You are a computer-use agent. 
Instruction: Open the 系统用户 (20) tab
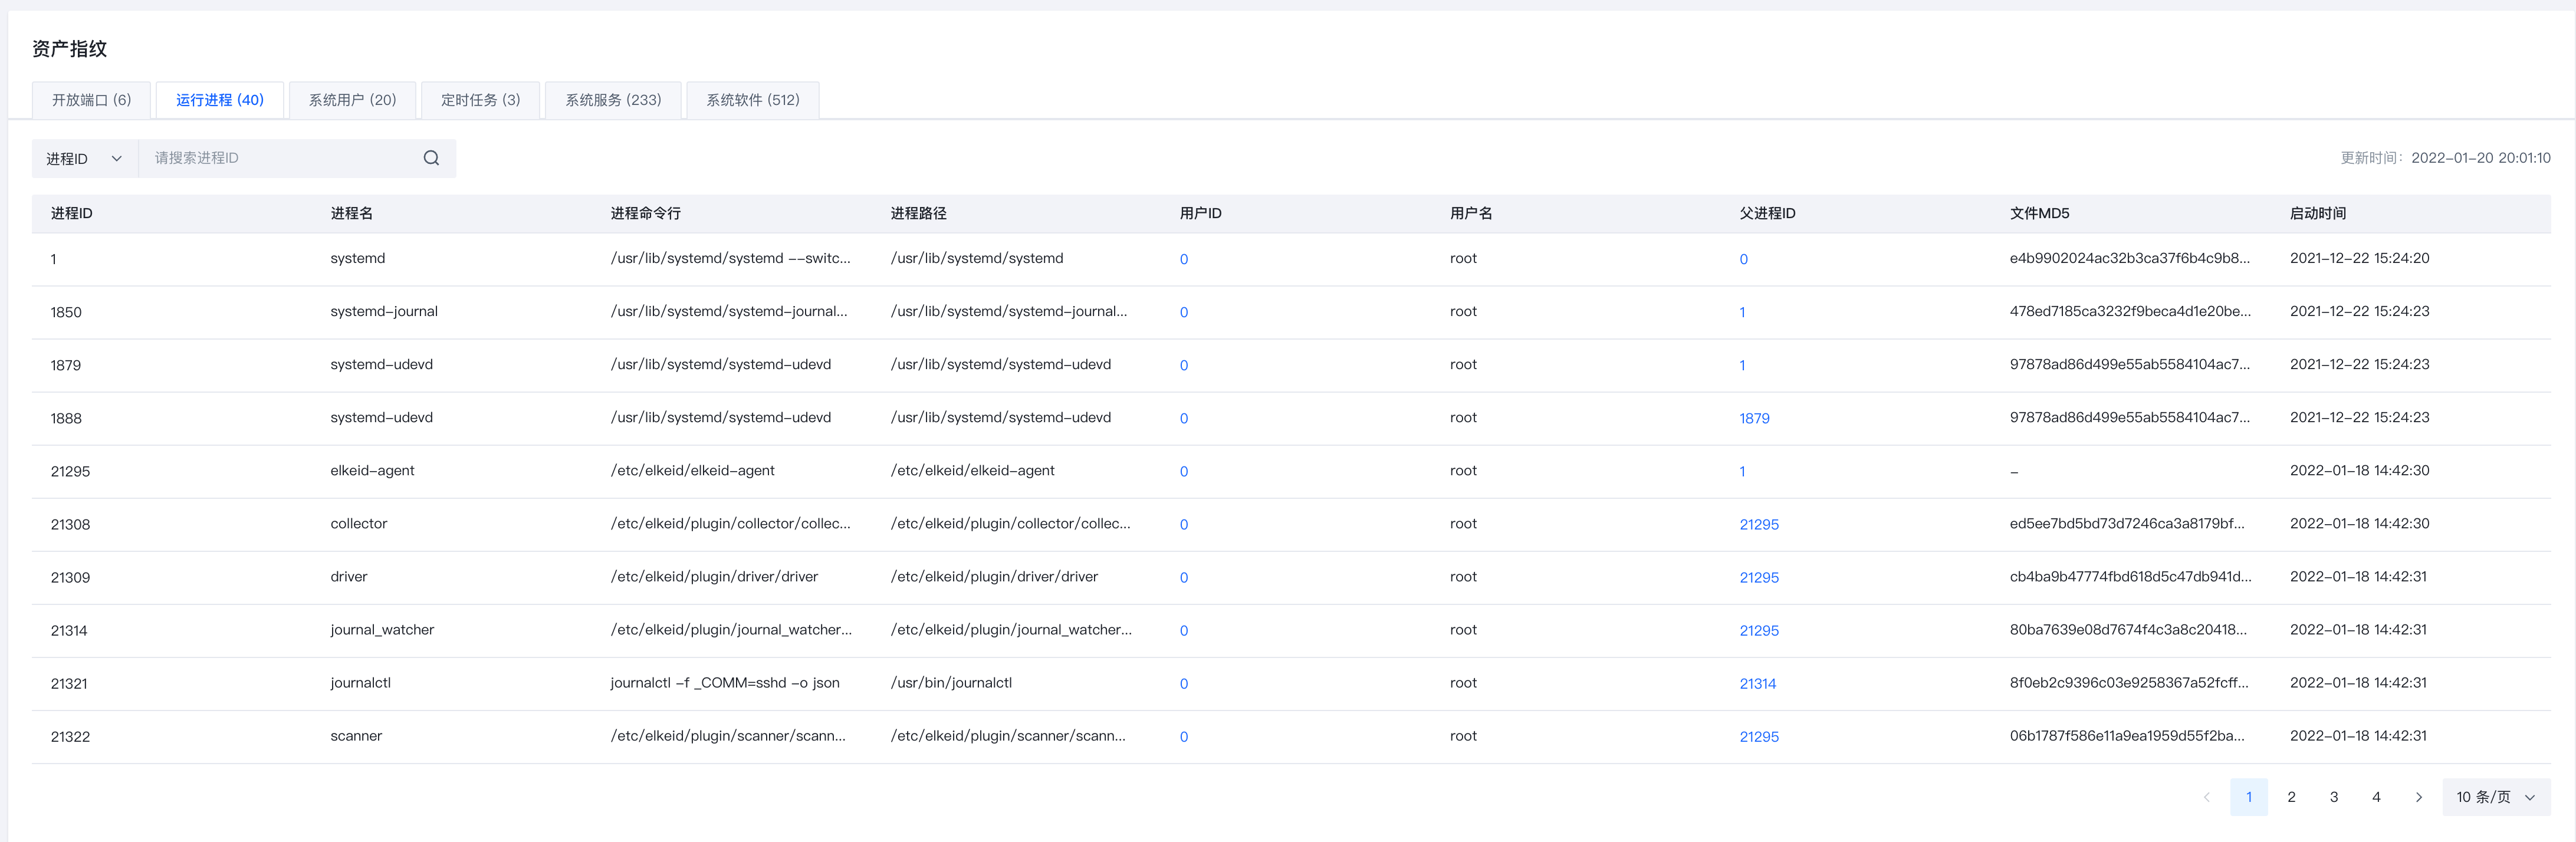point(352,100)
